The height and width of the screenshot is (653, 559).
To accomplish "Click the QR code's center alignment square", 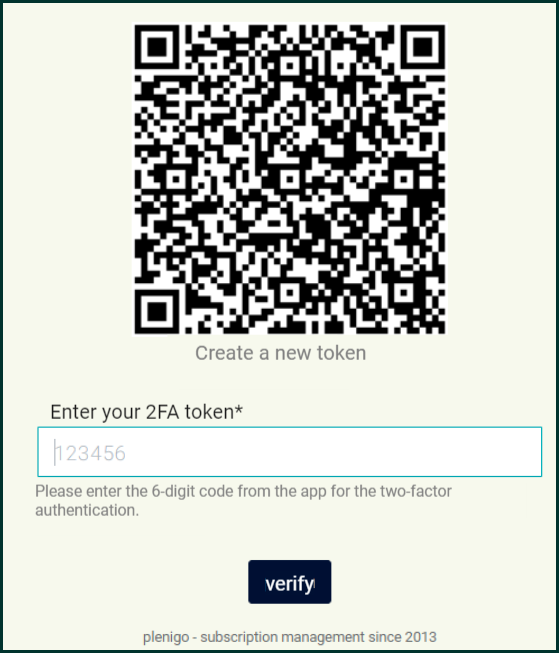I will tap(290, 179).
